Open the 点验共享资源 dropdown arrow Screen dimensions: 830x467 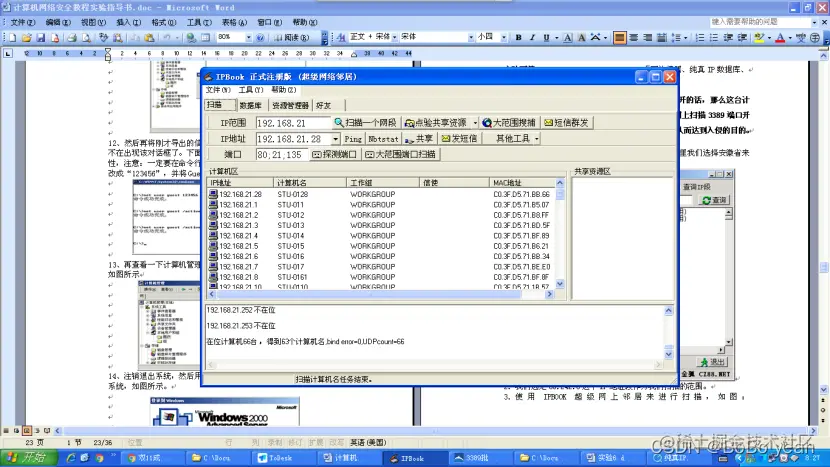[475, 123]
